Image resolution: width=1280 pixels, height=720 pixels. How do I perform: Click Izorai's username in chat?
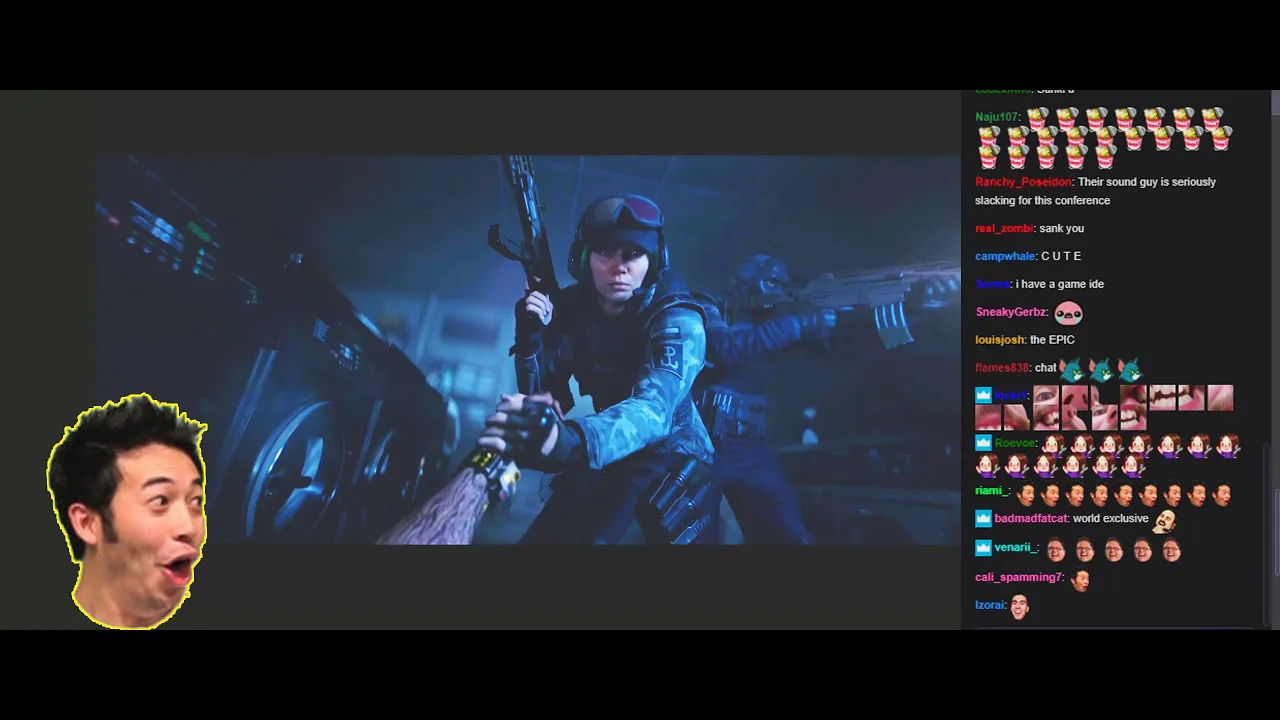989,605
